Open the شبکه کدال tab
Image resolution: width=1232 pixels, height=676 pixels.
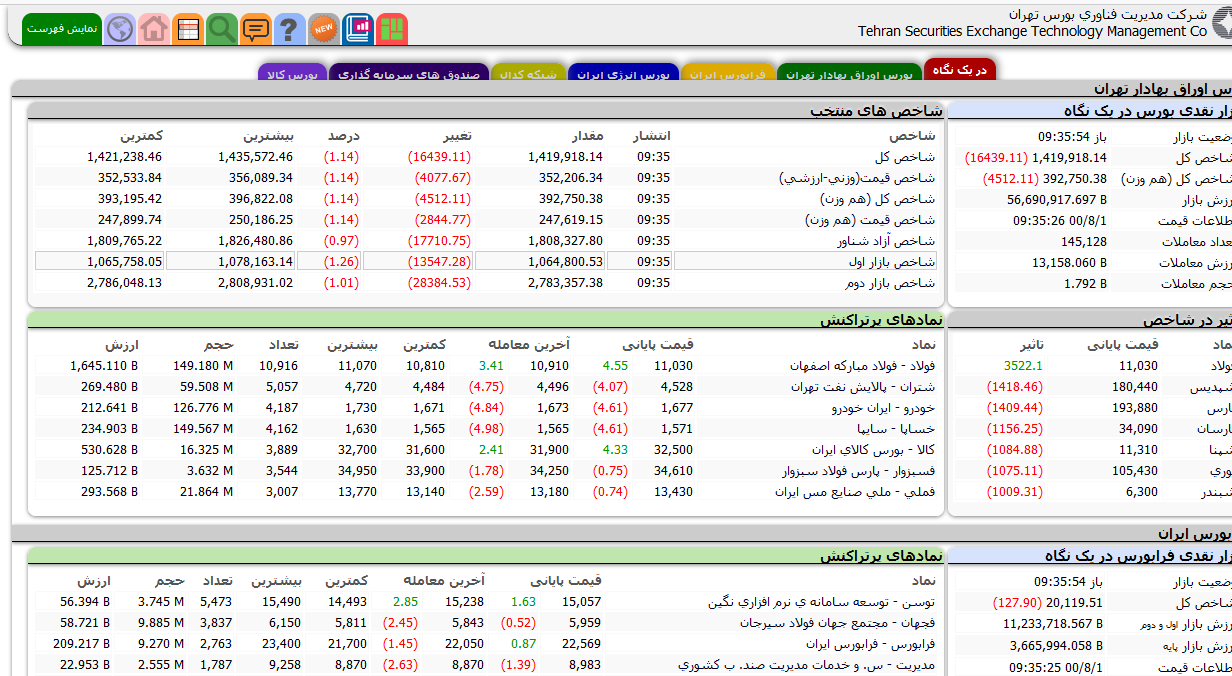[528, 74]
